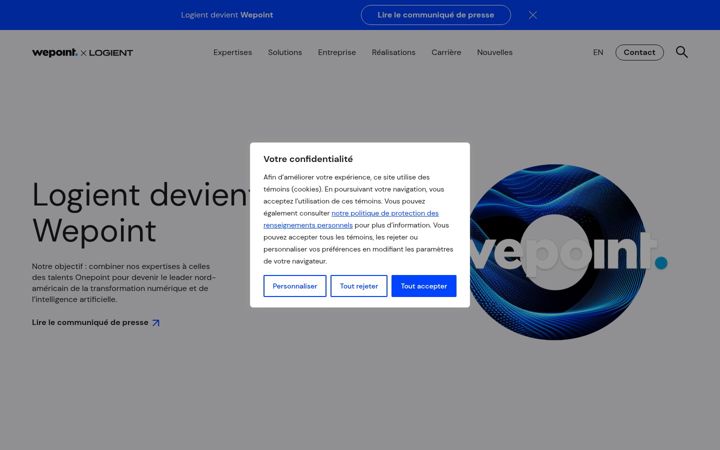Open the Carrière menu item

click(446, 52)
